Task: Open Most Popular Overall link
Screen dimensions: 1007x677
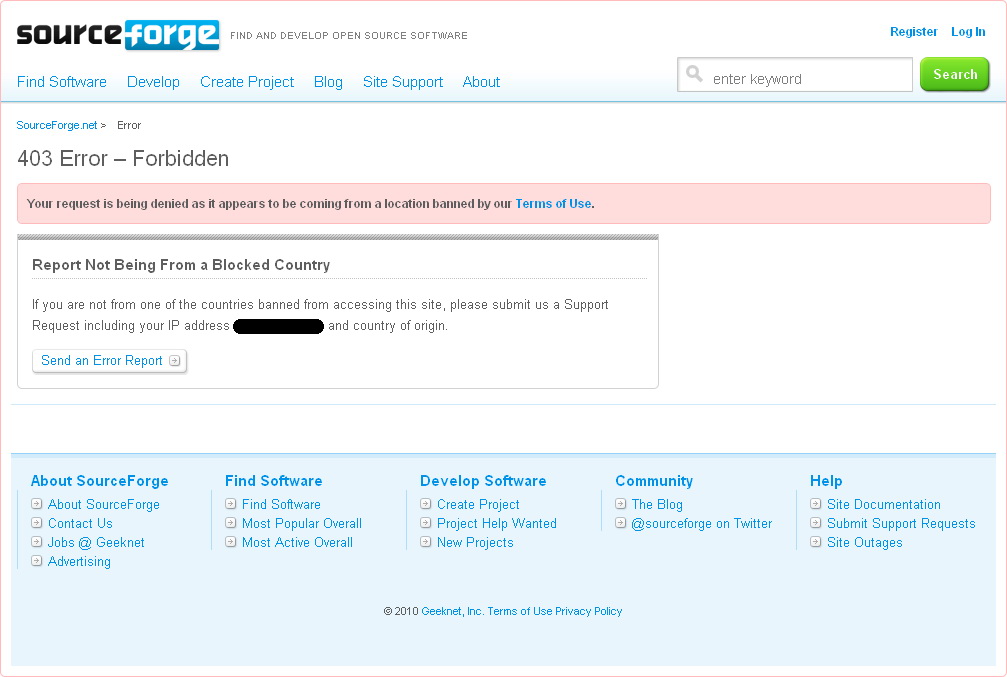Action: (x=302, y=523)
